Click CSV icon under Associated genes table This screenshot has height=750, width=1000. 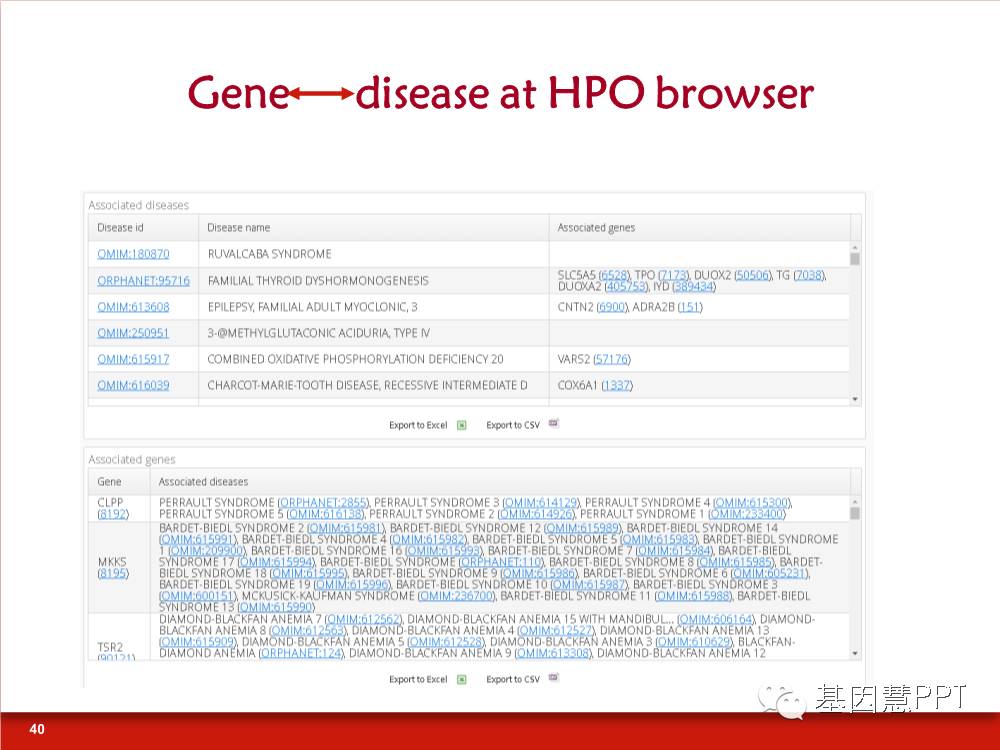(x=553, y=678)
